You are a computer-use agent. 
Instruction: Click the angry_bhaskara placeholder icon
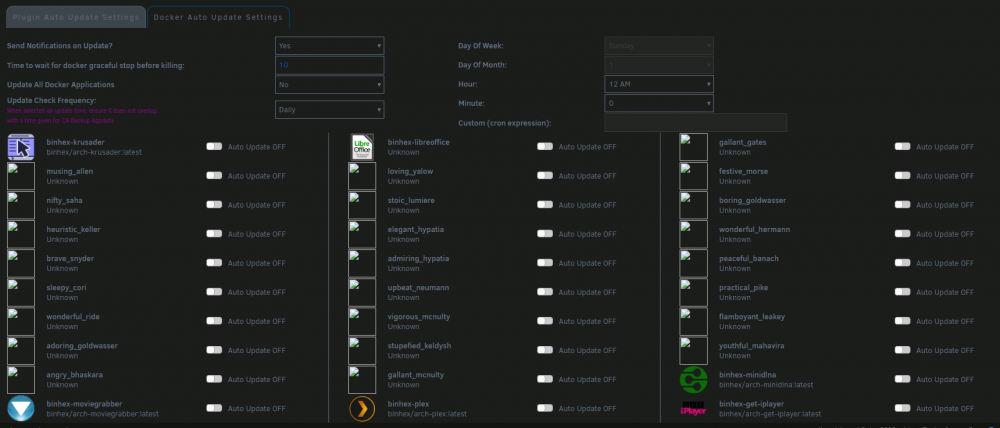click(21, 380)
